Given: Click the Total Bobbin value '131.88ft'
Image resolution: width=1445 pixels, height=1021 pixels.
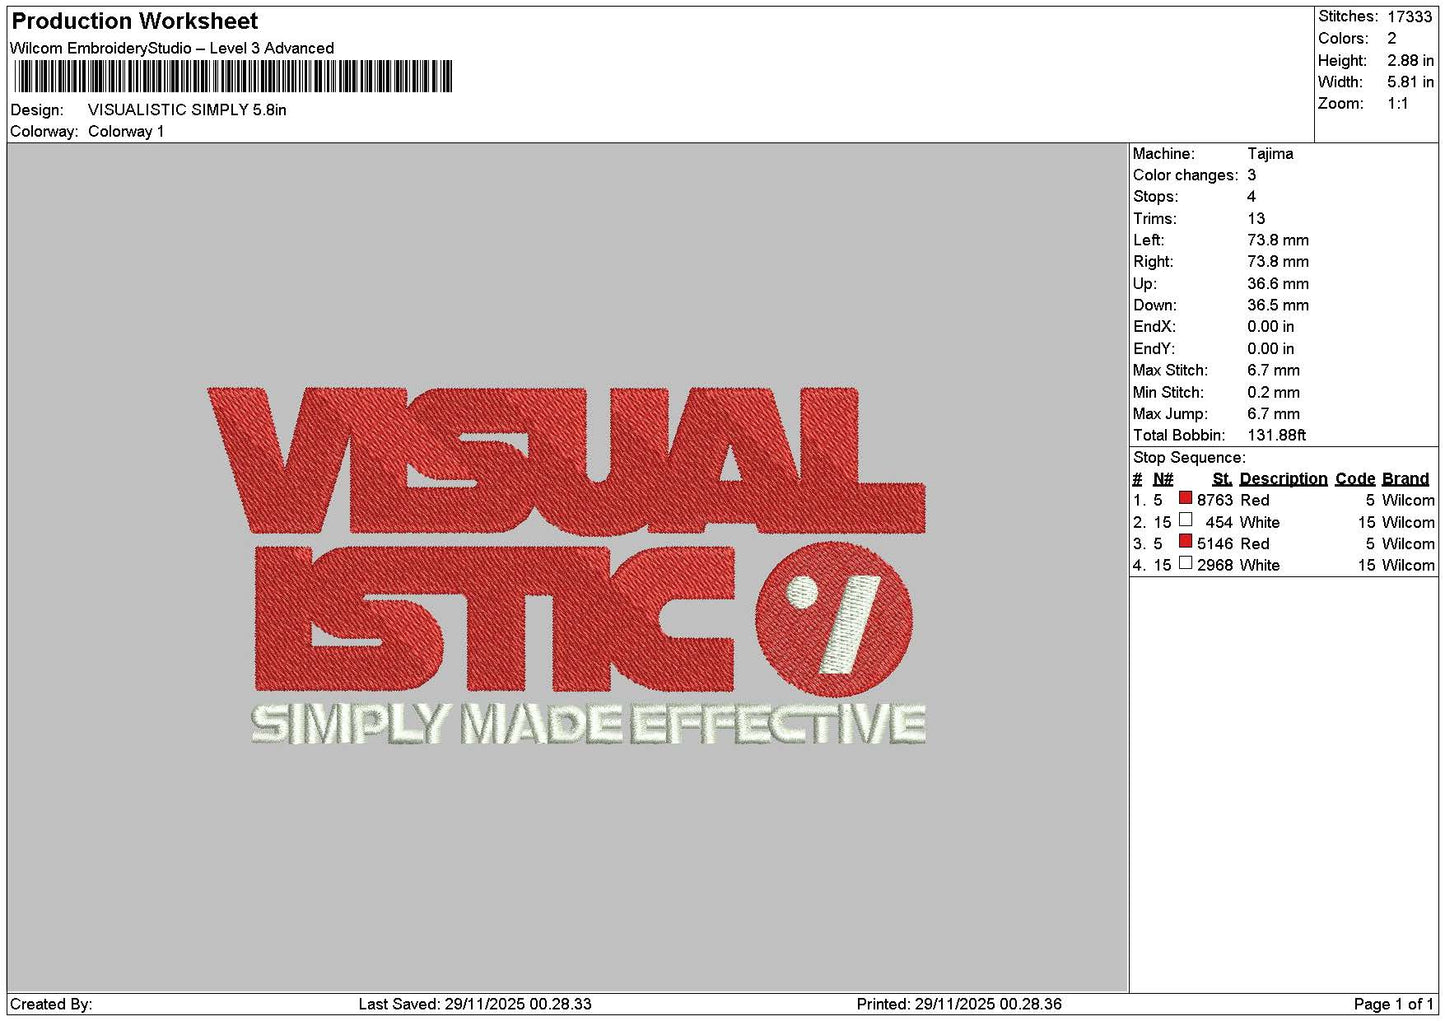Looking at the screenshot, I should pos(1277,436).
